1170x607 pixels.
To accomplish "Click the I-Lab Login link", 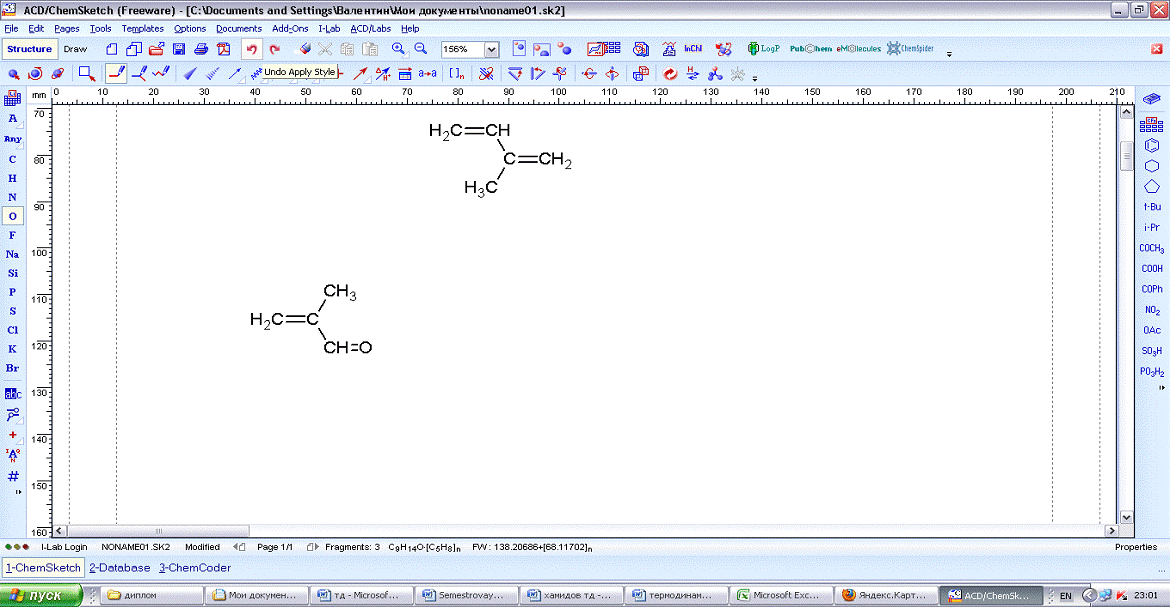I will tap(64, 547).
